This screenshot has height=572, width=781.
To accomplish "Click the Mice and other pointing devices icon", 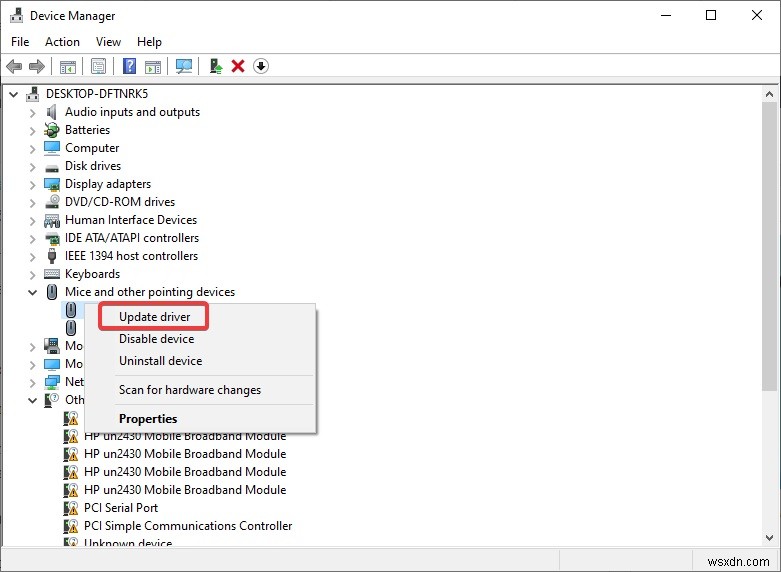I will pyautogui.click(x=51, y=292).
